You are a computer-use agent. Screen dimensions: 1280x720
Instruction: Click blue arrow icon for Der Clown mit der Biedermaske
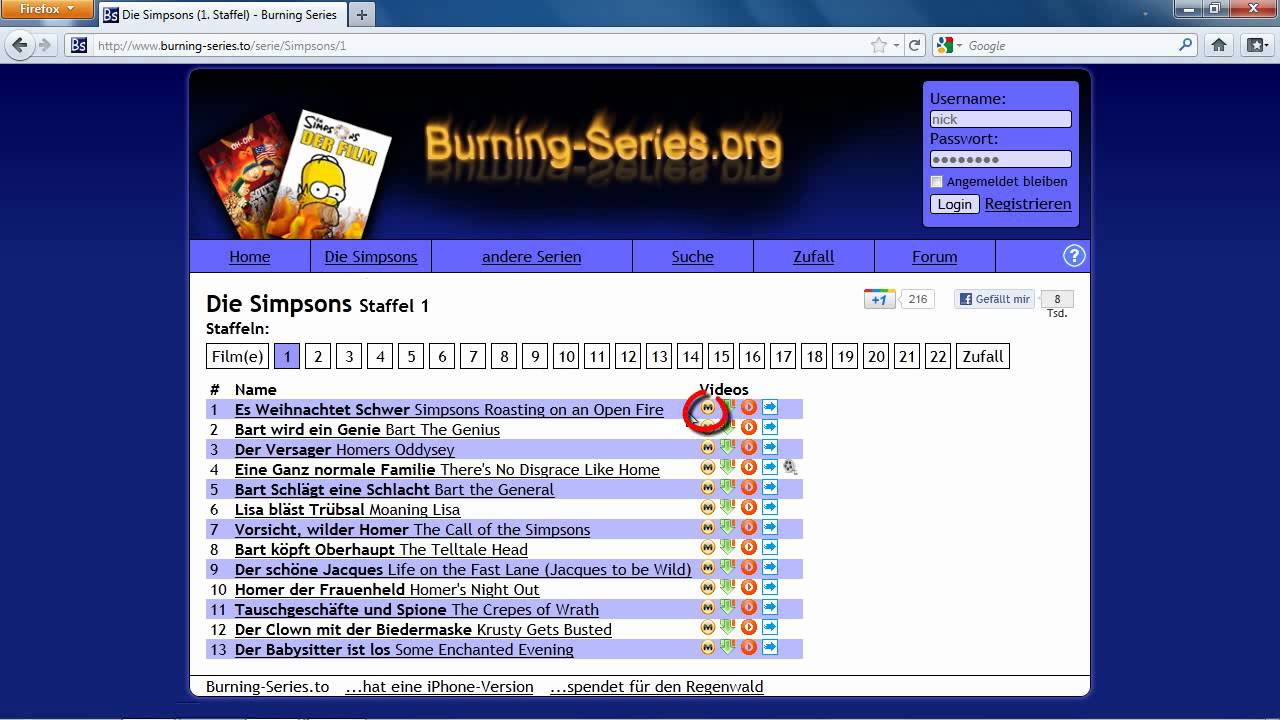[770, 628]
